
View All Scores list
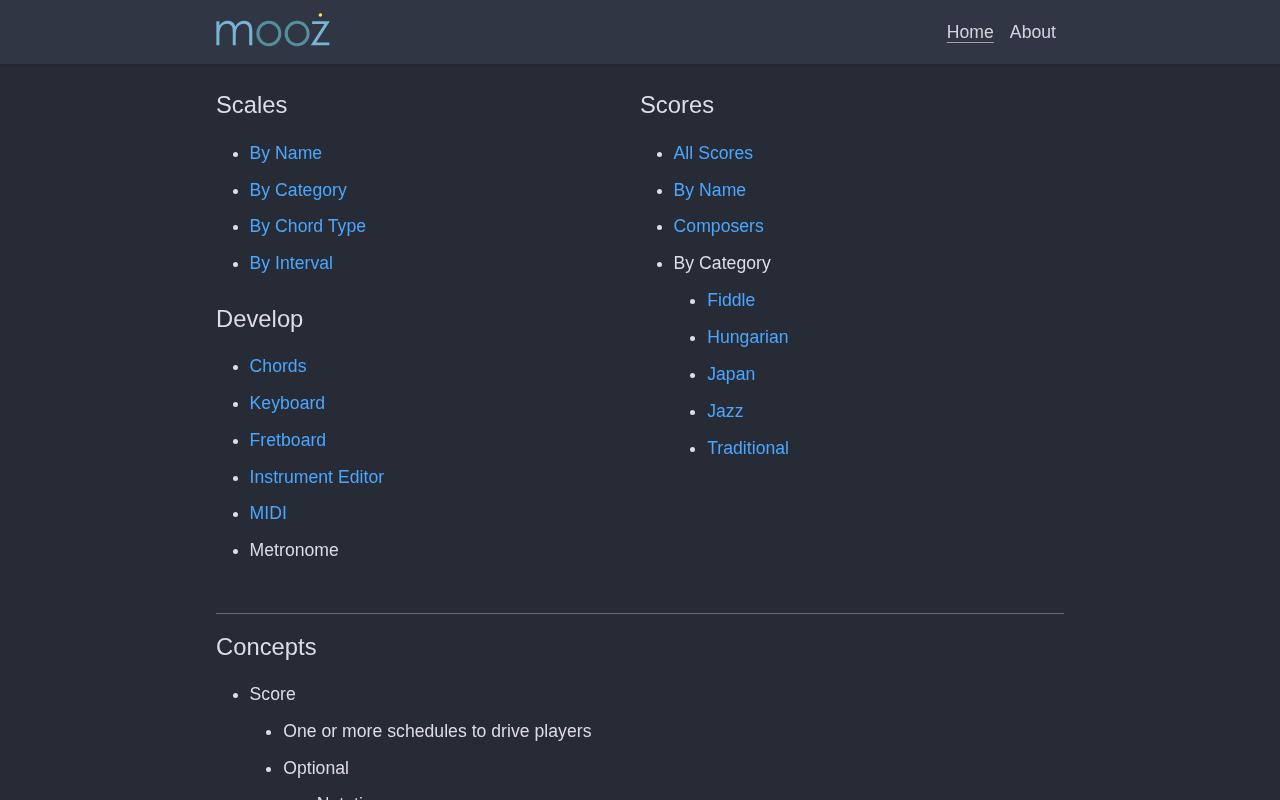[x=713, y=153]
